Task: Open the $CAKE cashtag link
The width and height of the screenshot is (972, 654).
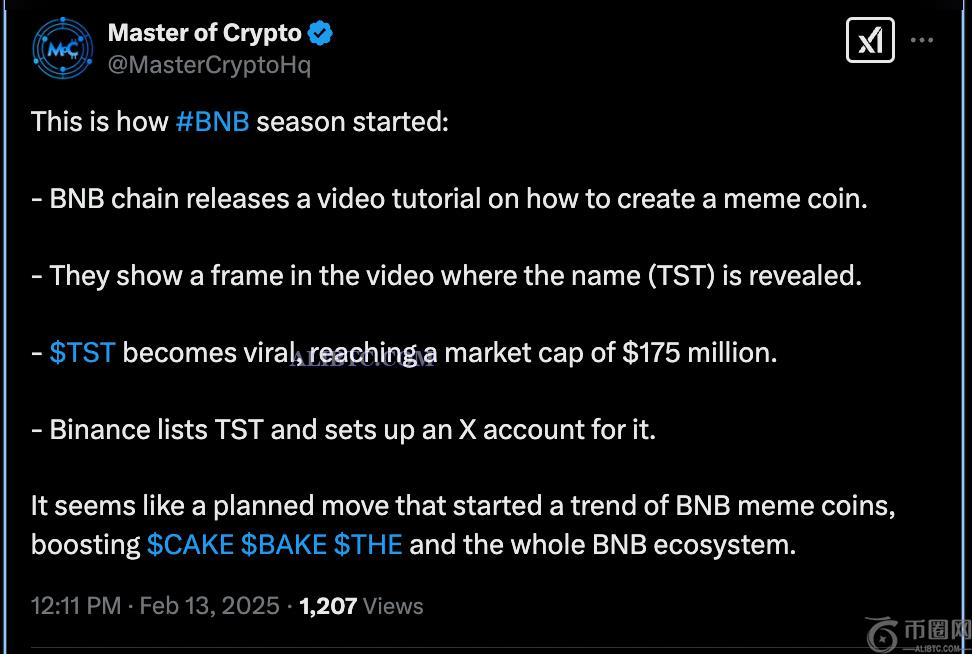Action: click(x=190, y=544)
